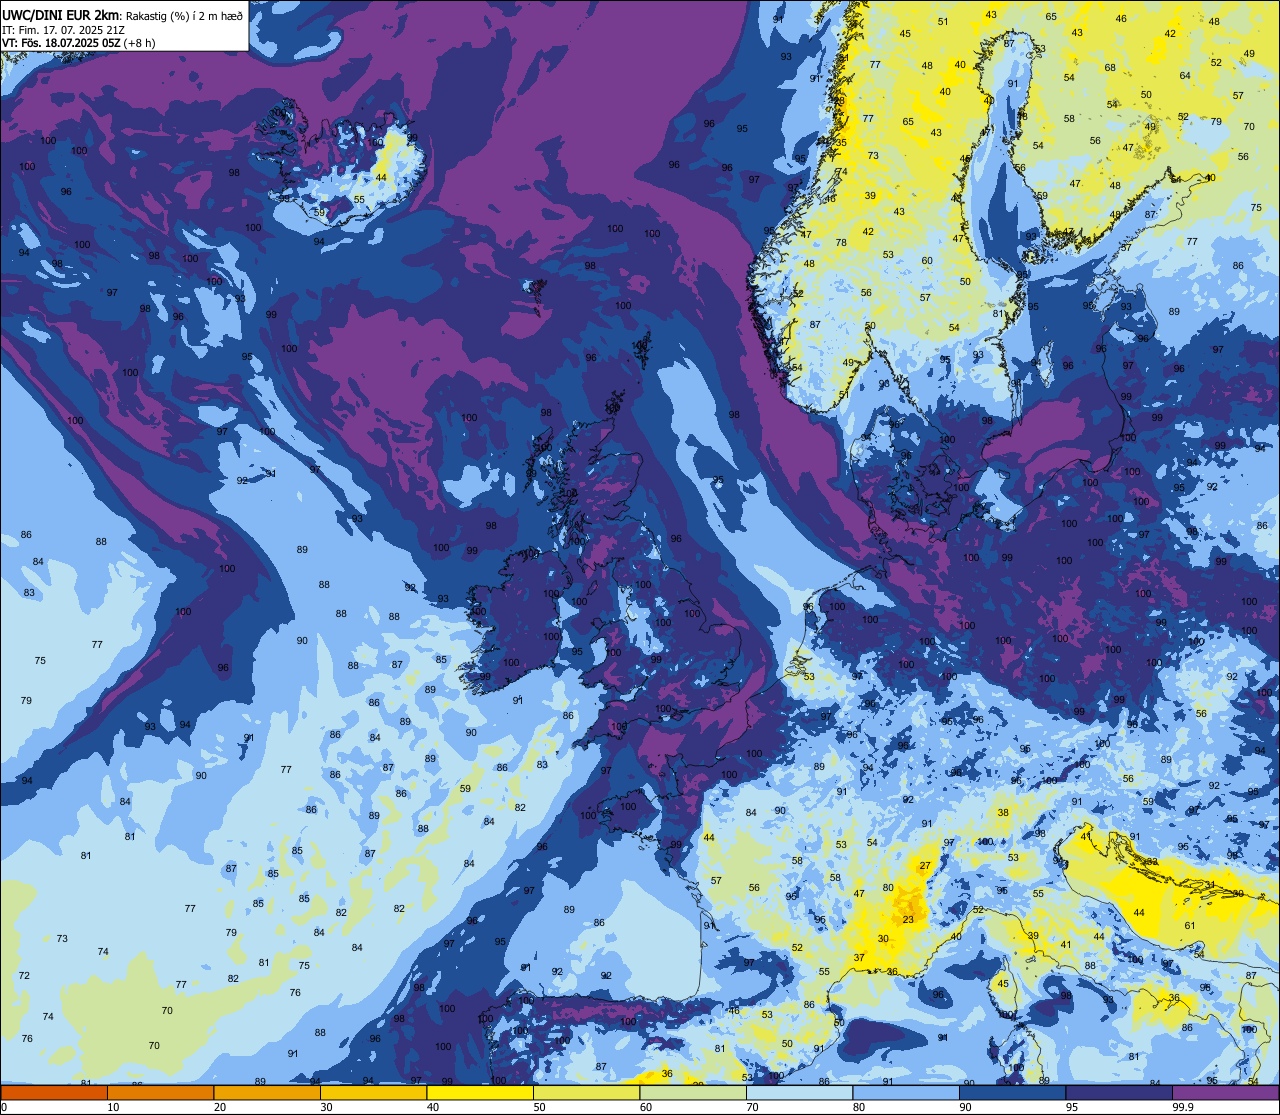Click the 'VT: Fös. 18.07.2025 05Z' valid time
1280x1115 pixels.
(61, 43)
